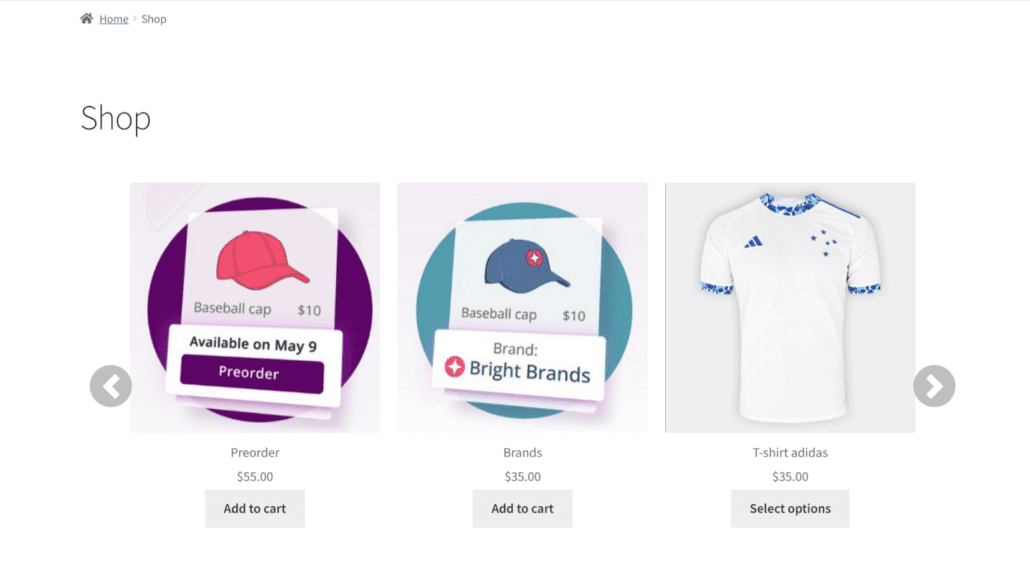Select options for T-shirt adidas
This screenshot has height=574, width=1030.
(x=790, y=509)
